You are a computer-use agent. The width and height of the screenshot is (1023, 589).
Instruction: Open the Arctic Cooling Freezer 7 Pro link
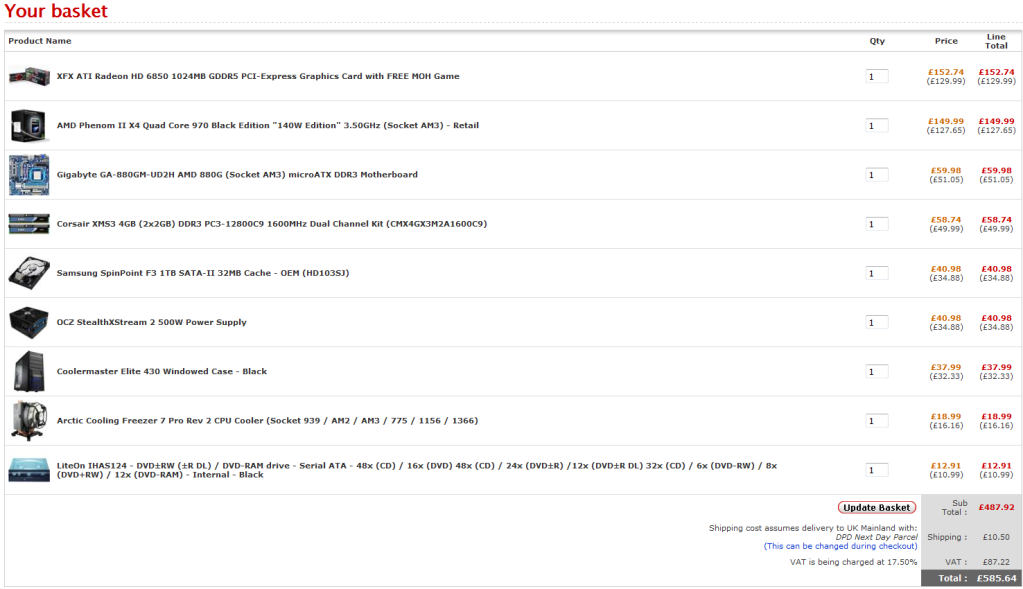pos(267,421)
